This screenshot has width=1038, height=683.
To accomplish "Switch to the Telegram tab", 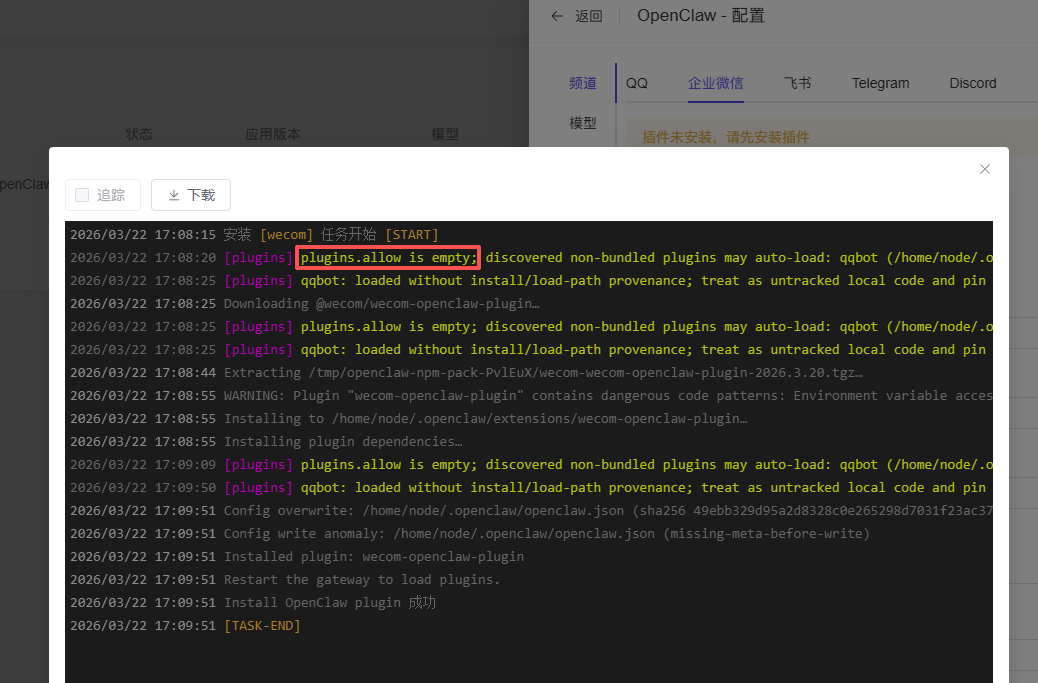I will coord(880,83).
